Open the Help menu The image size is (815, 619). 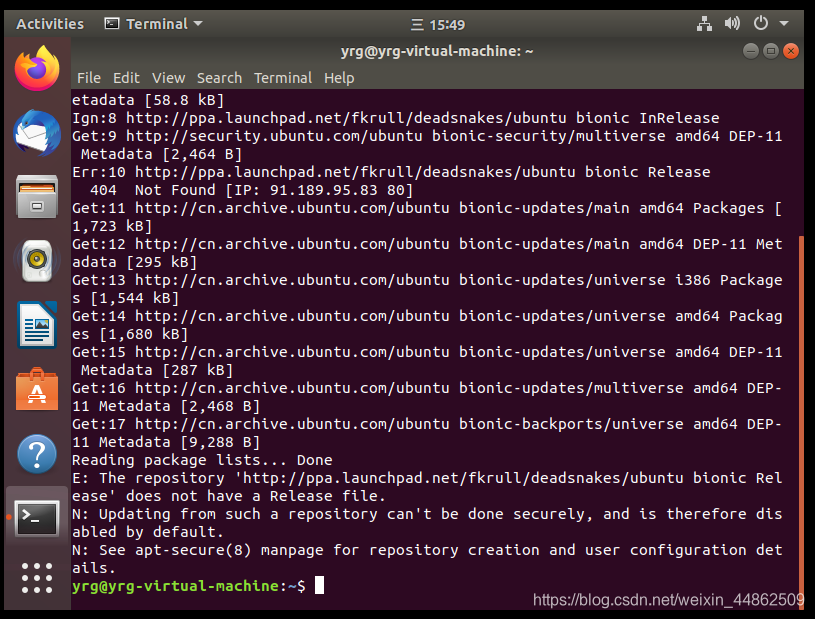[339, 78]
